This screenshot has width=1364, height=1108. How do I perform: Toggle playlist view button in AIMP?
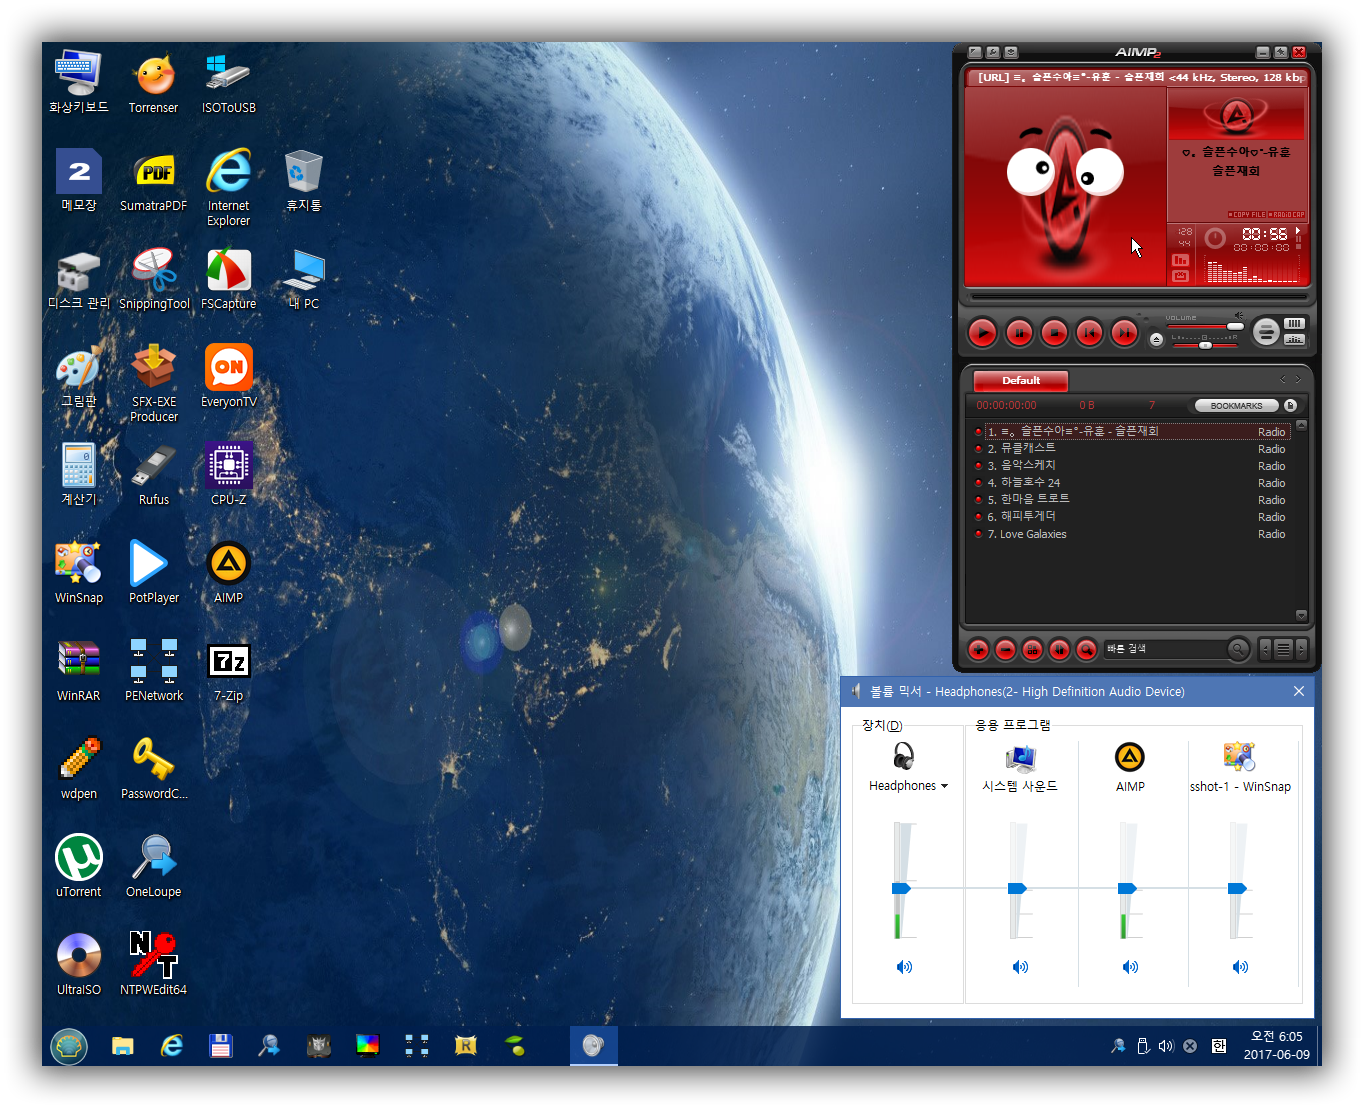click(1295, 323)
